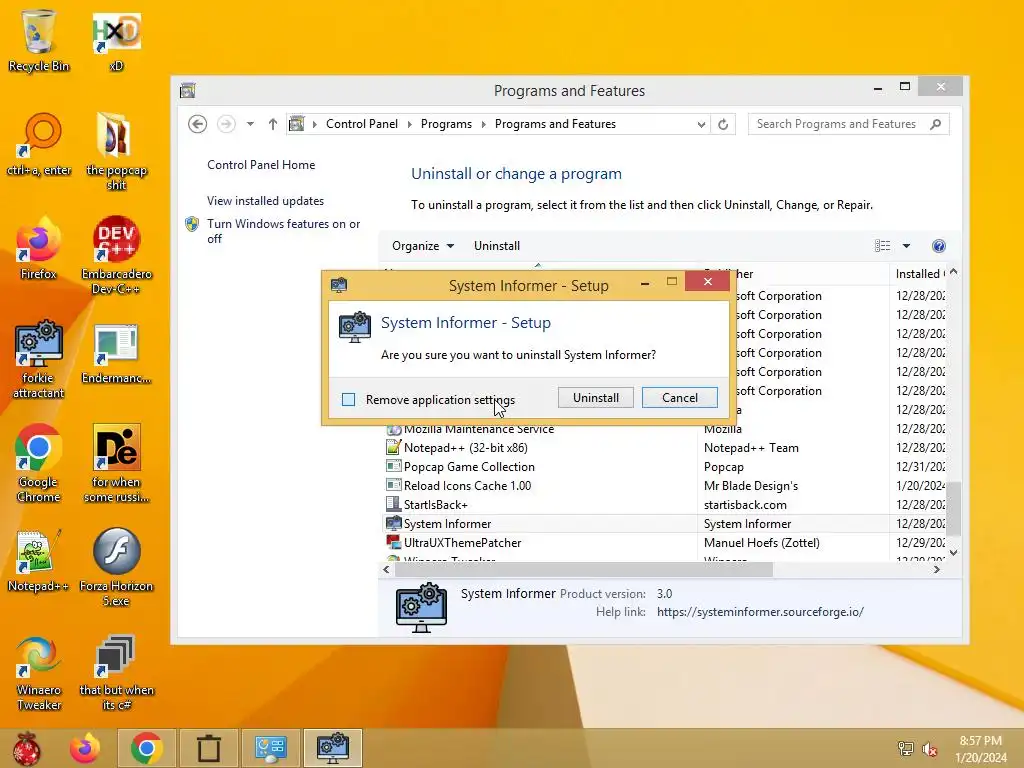This screenshot has height=768, width=1024.
Task: Change the view with the view icon button
Action: [x=882, y=246]
